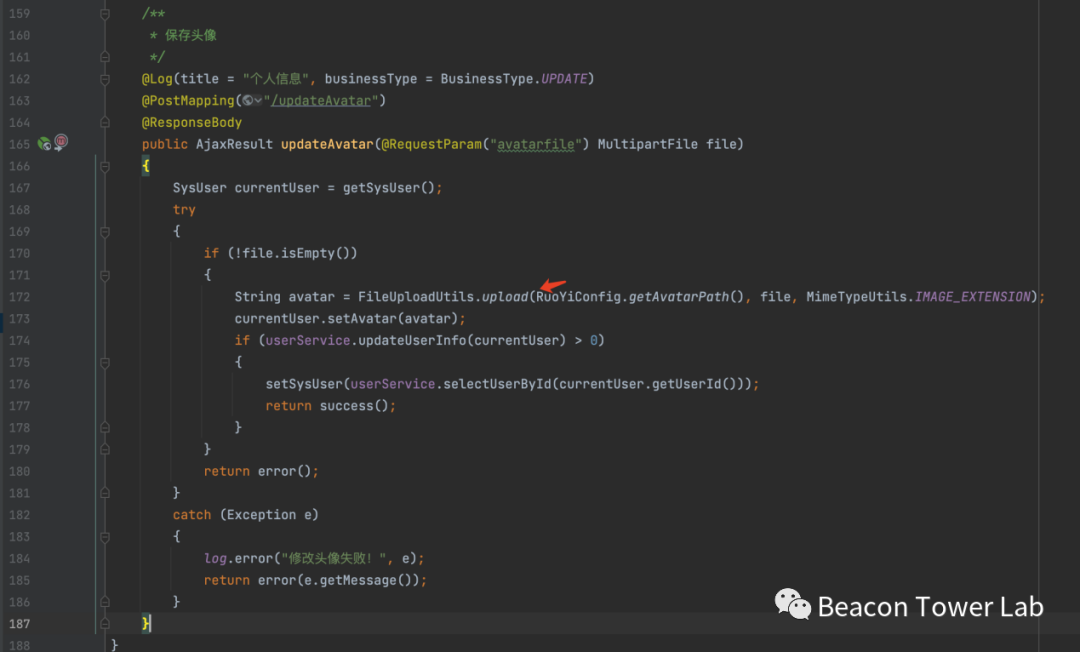Click the FileUploadUtils class name

(416, 297)
